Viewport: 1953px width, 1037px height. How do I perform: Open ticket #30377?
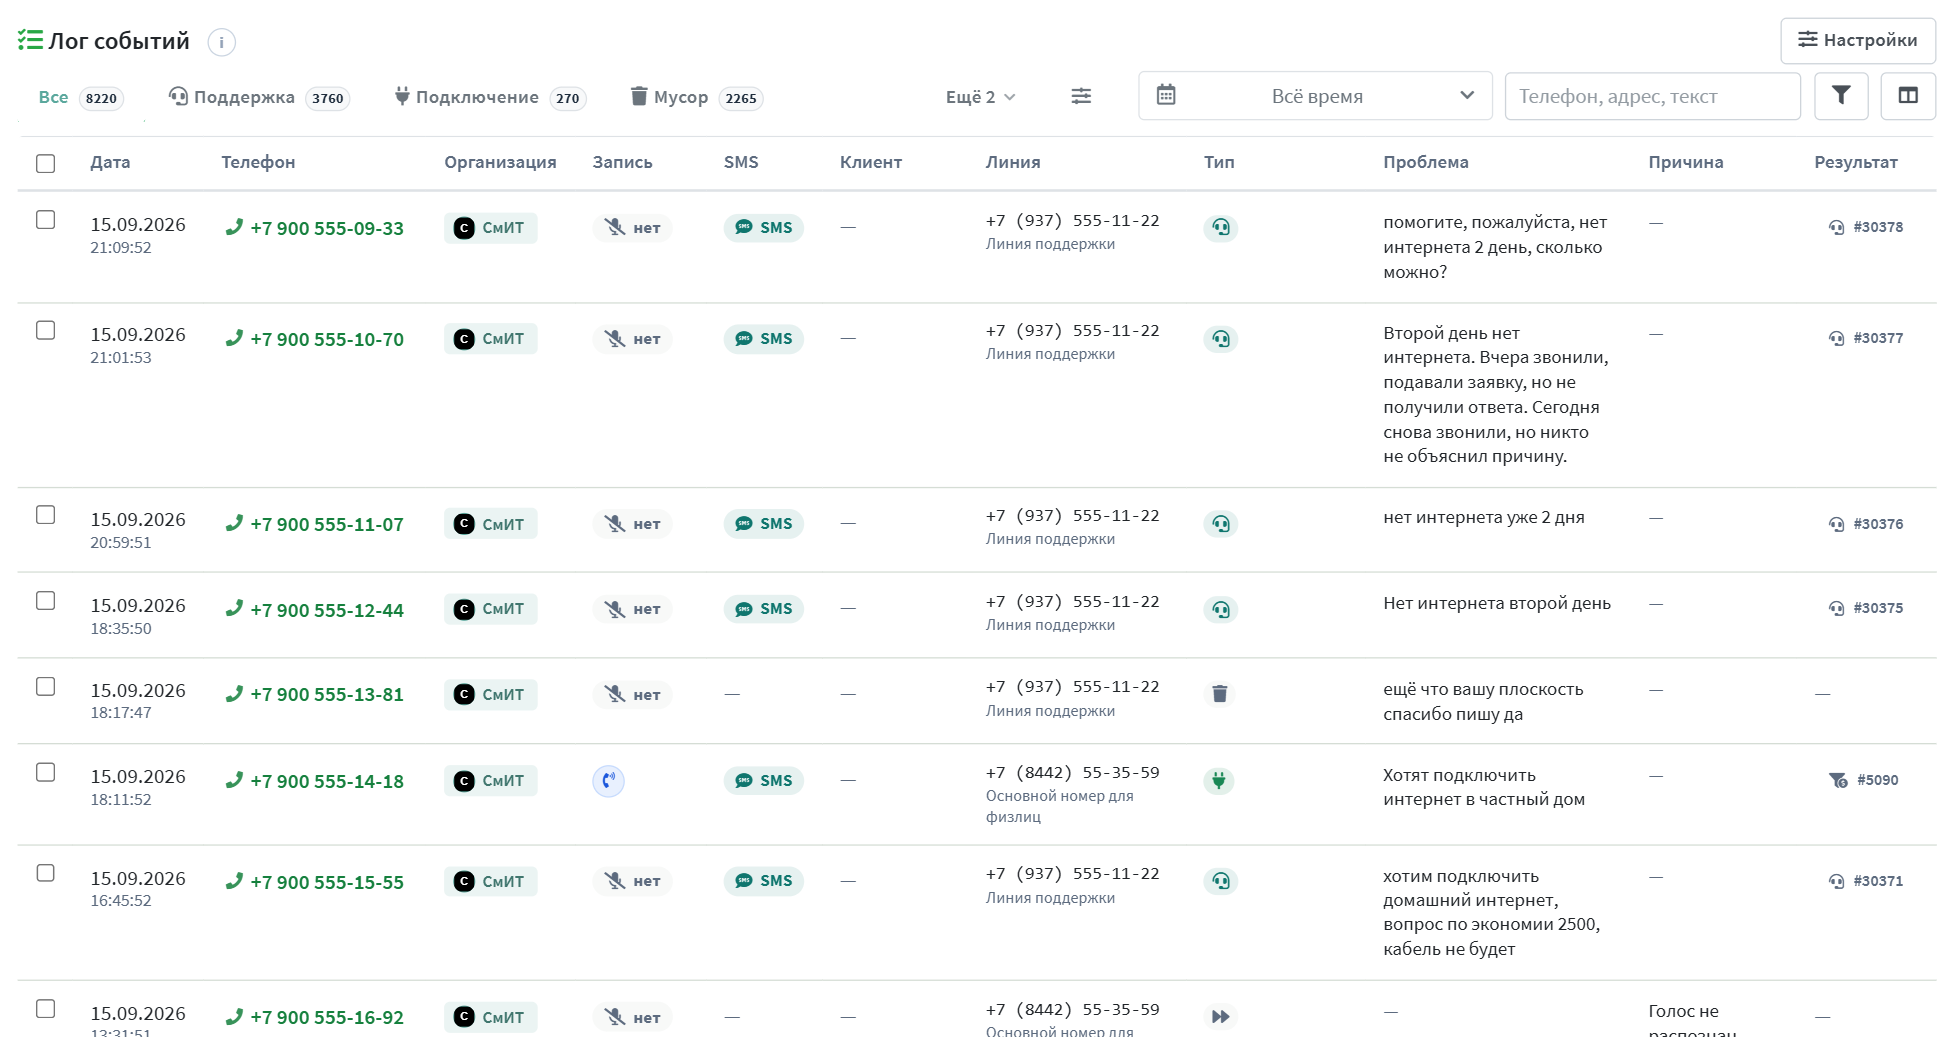click(1866, 338)
